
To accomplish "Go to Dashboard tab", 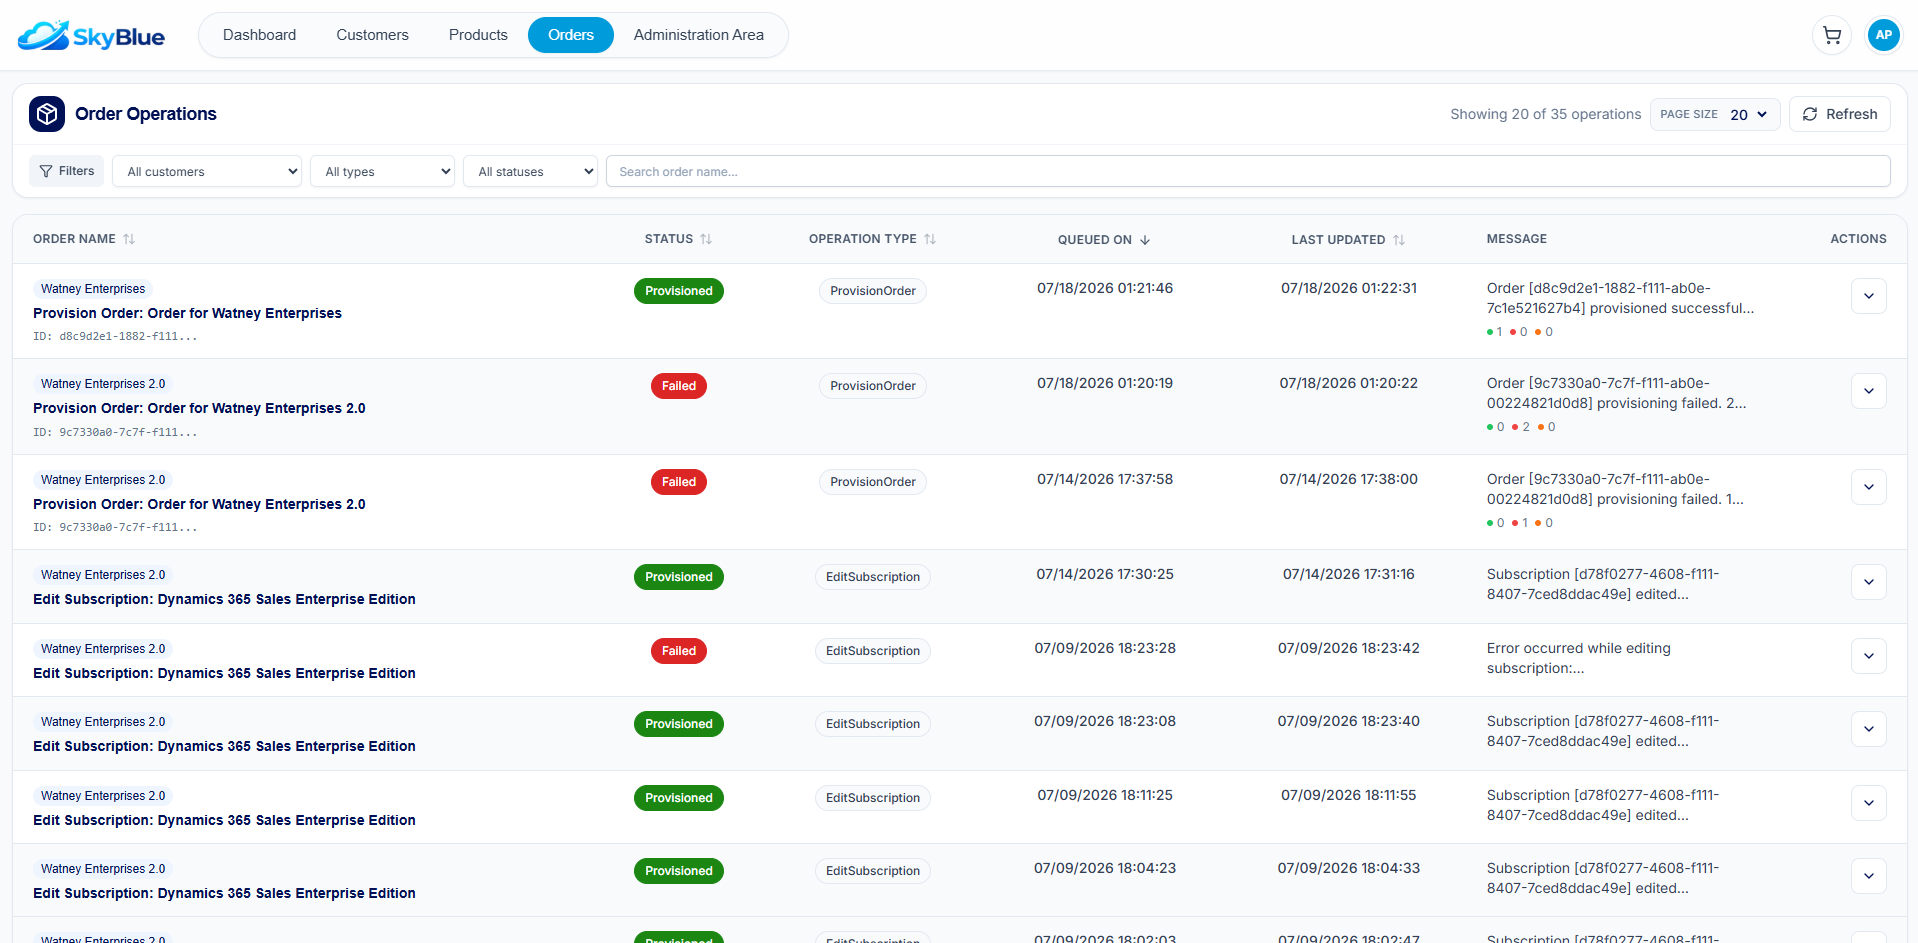I will [x=259, y=35].
